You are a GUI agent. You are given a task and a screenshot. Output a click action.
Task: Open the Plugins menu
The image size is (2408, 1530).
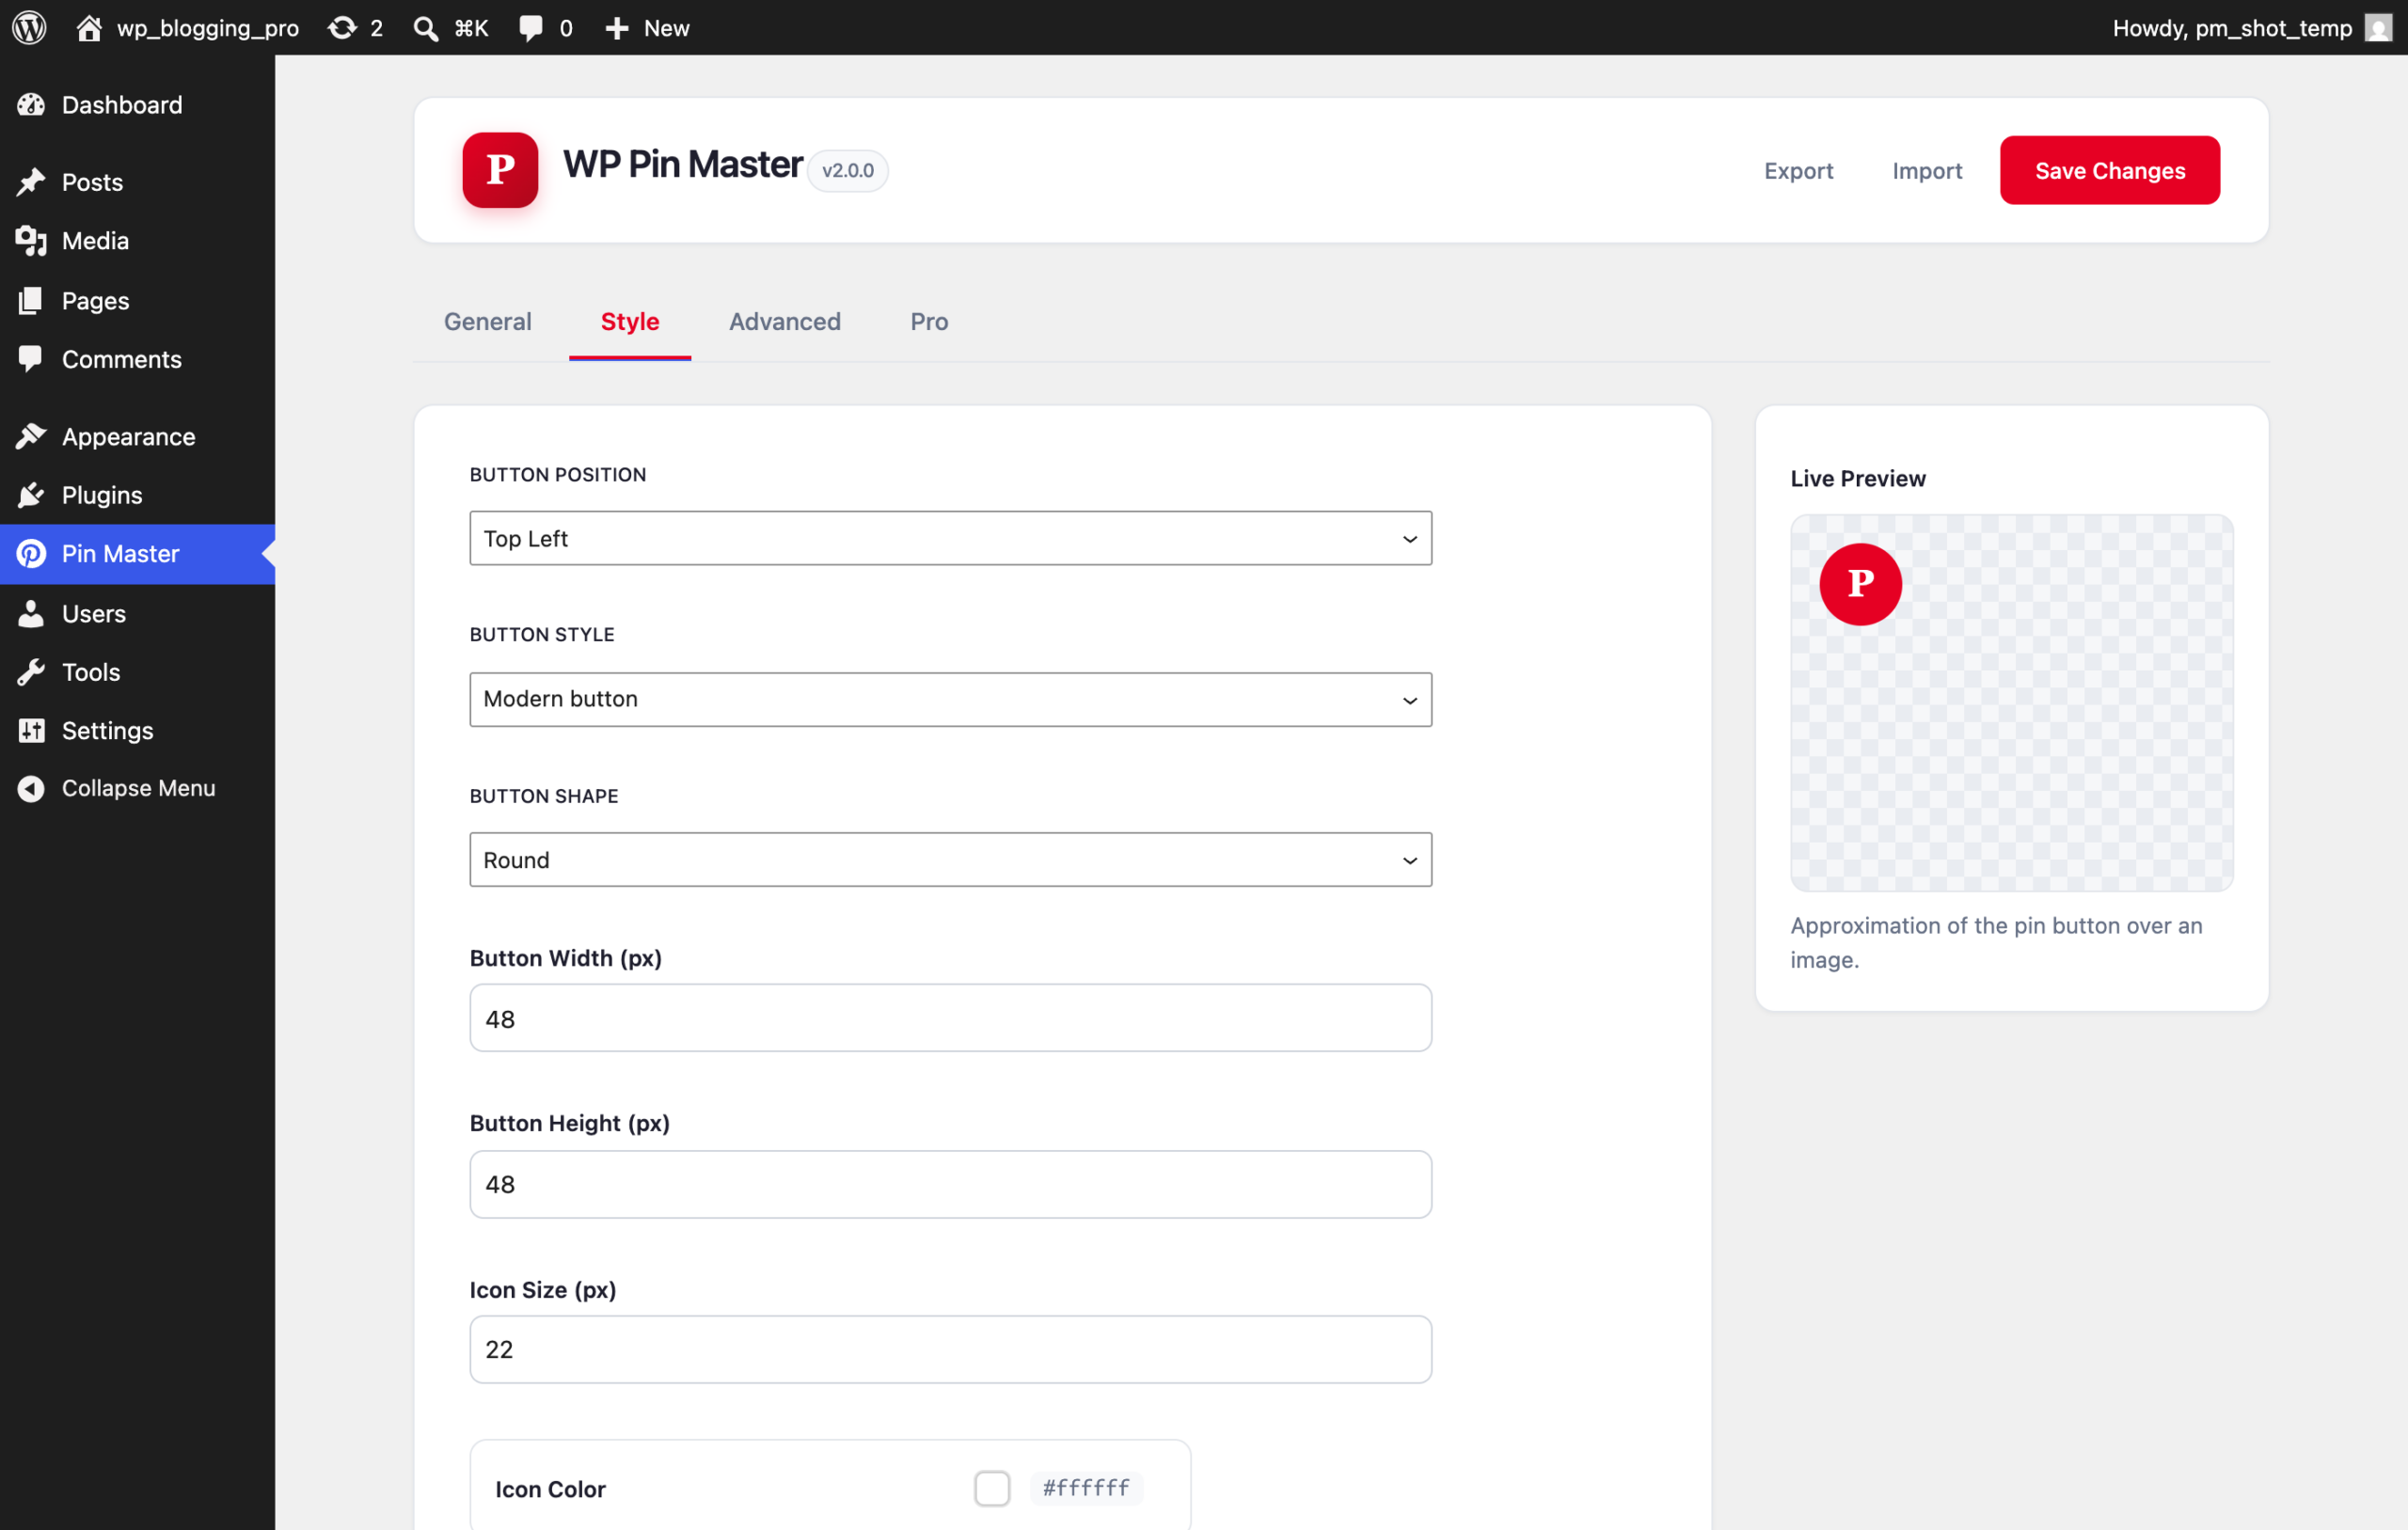[x=137, y=495]
